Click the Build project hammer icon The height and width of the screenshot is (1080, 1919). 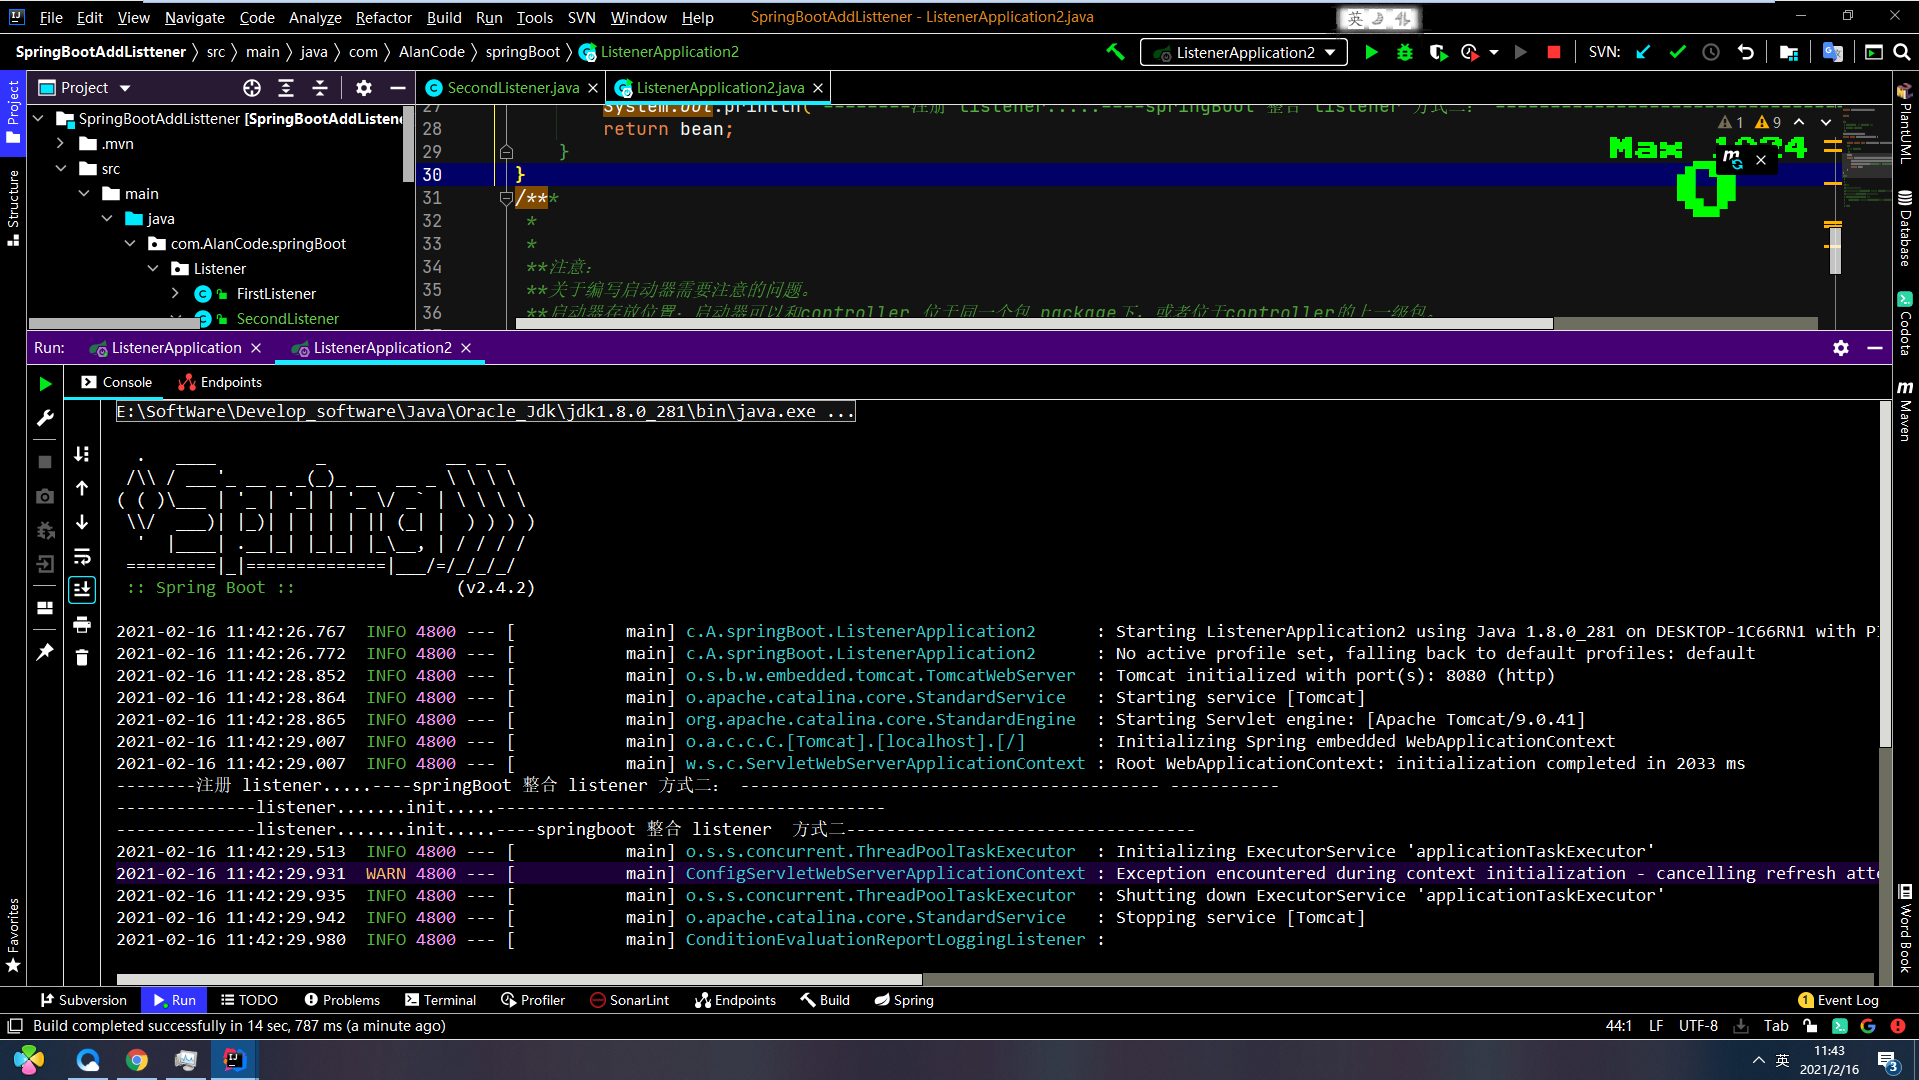coord(1115,52)
